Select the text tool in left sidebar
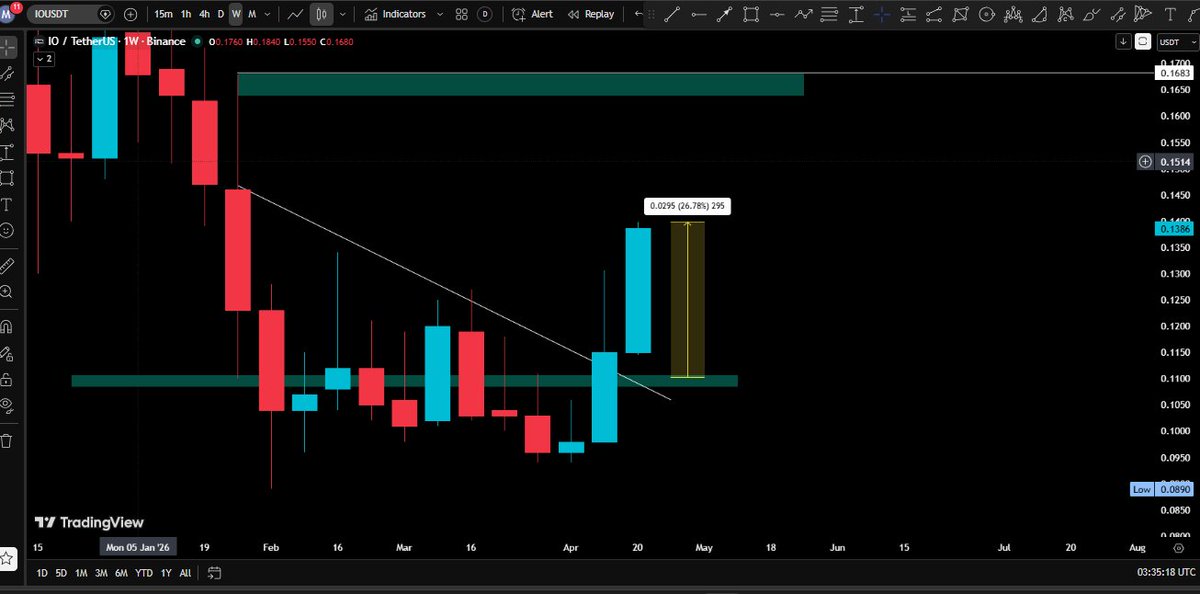This screenshot has height=594, width=1200. tap(7, 204)
